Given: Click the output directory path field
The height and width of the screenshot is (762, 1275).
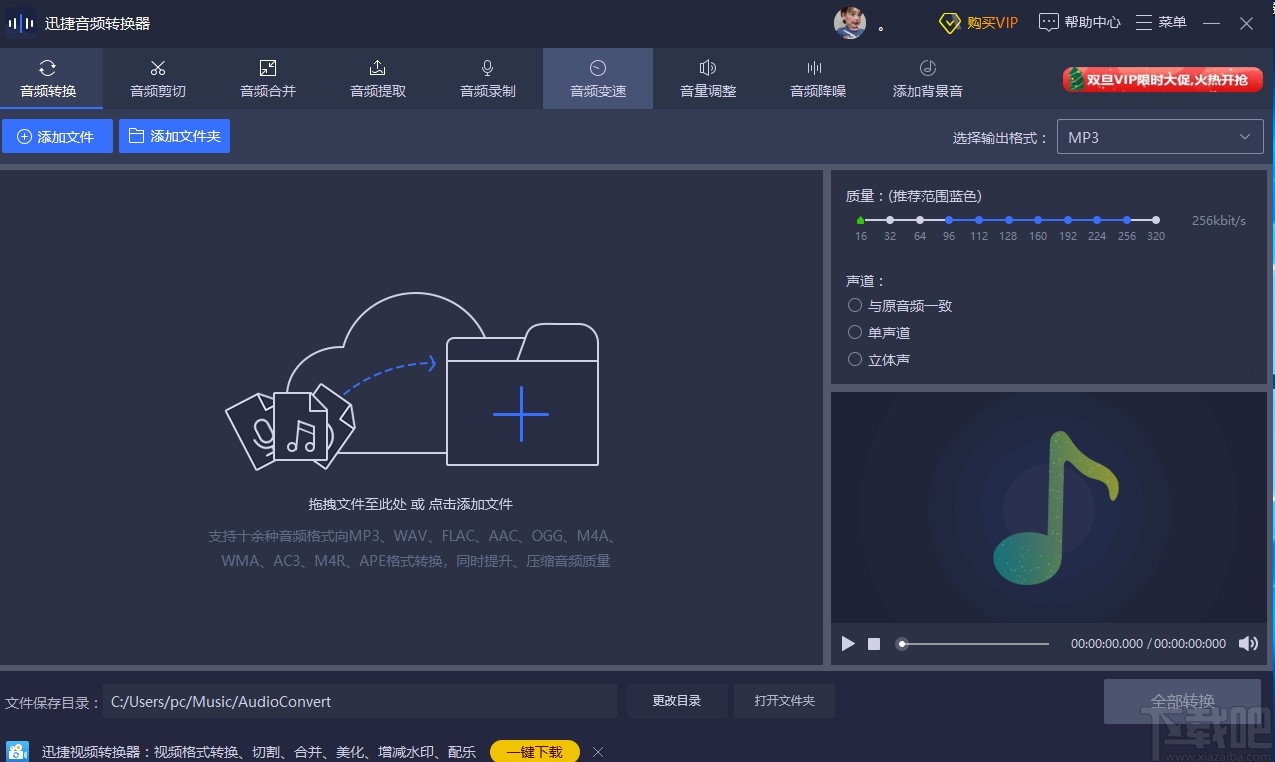Looking at the screenshot, I should (x=360, y=701).
